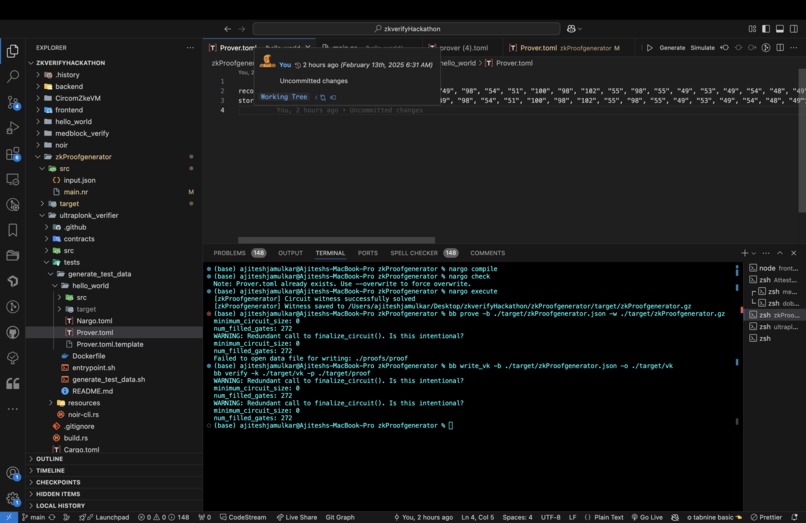Click Simulate button in editor toolbar
Viewport: 806px width, 523px height.
pyautogui.click(x=702, y=47)
